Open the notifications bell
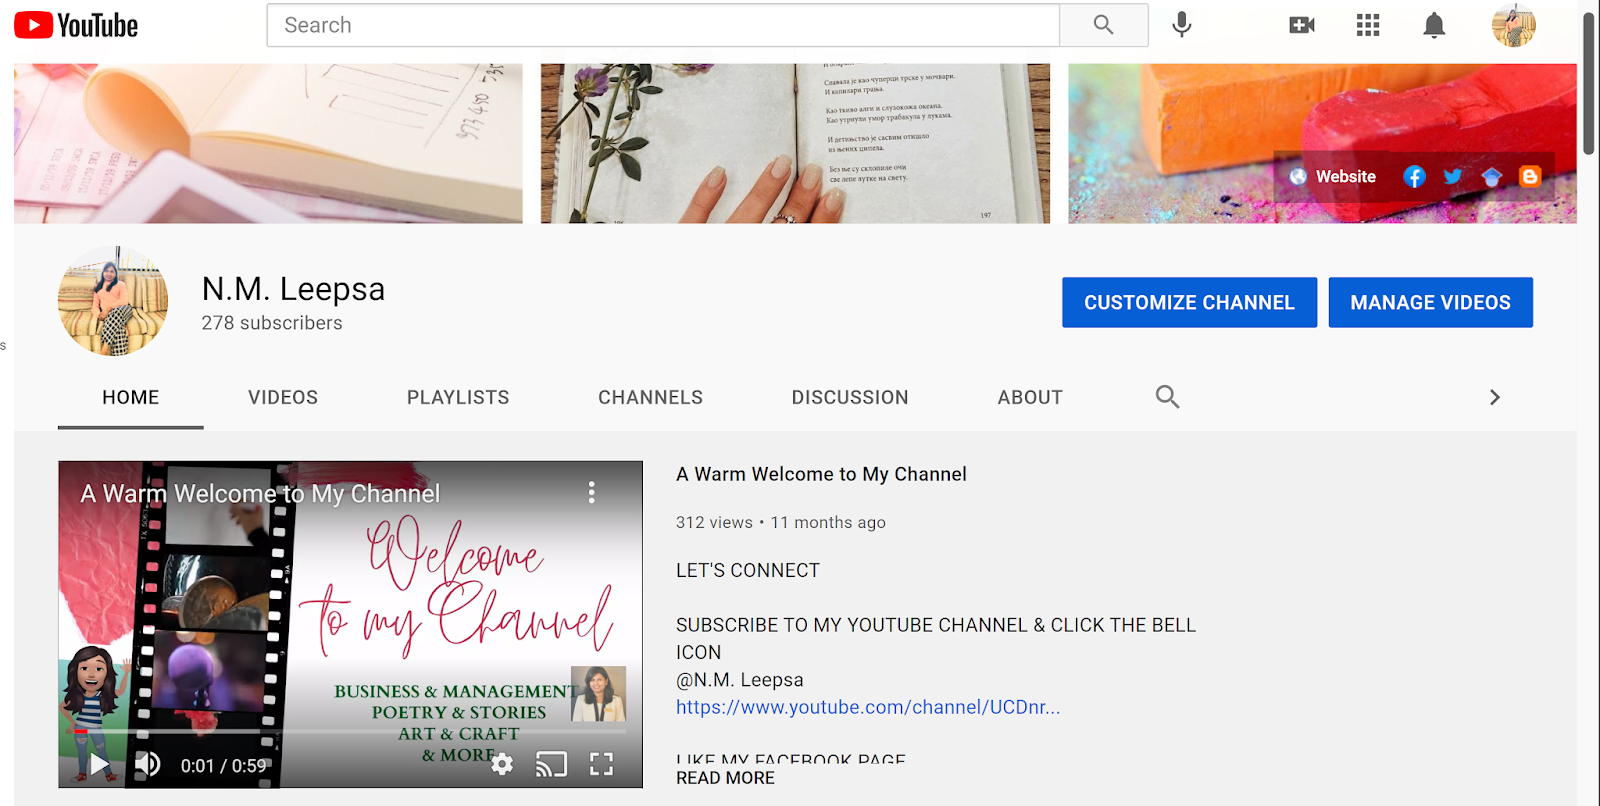The width and height of the screenshot is (1600, 806). coord(1434,25)
